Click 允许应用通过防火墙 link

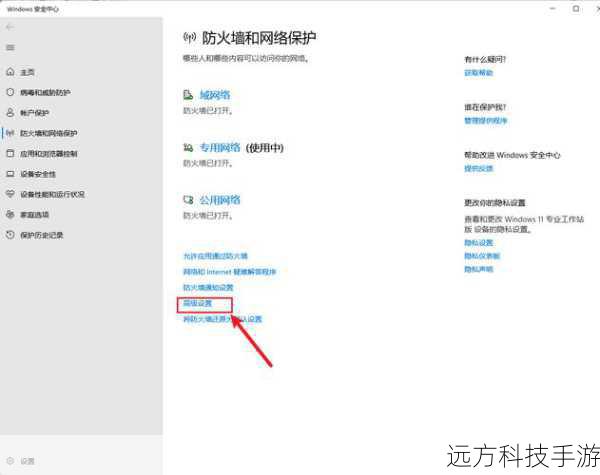tap(215, 256)
